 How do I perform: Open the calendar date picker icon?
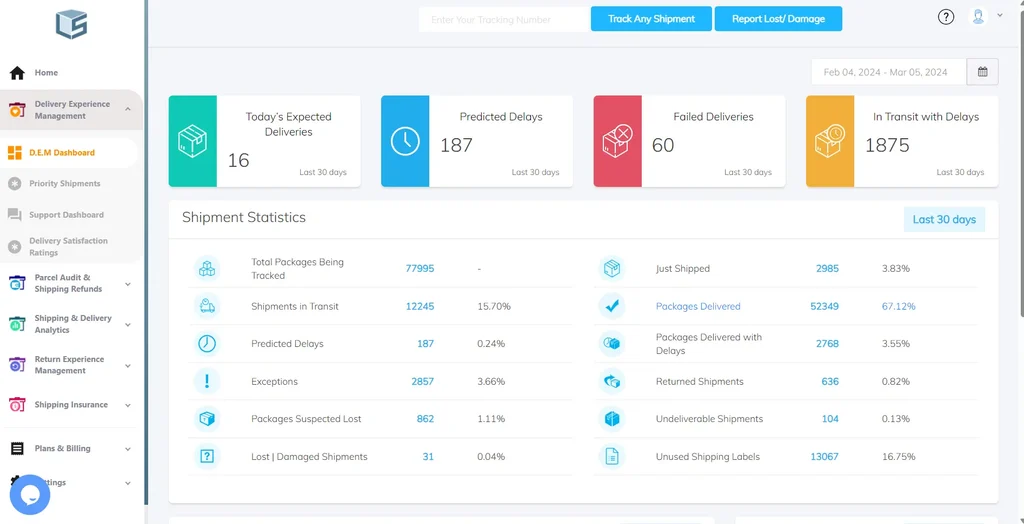point(982,72)
